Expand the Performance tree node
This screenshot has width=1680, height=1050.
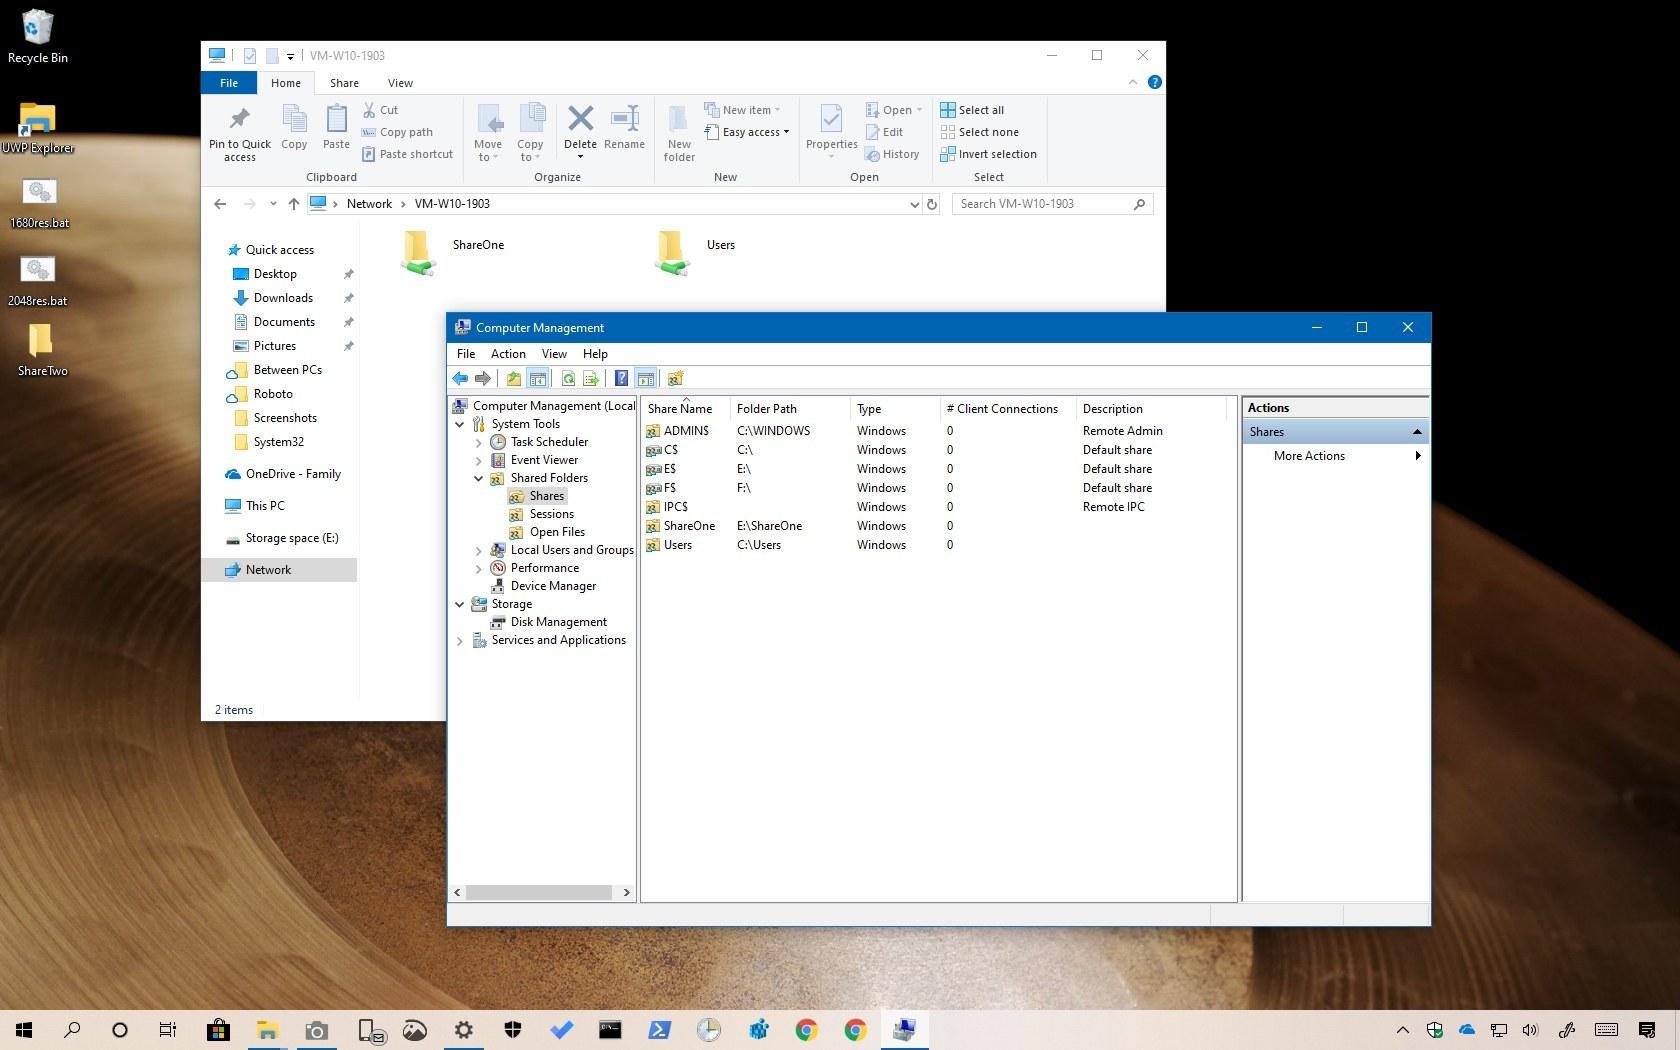pyautogui.click(x=479, y=568)
